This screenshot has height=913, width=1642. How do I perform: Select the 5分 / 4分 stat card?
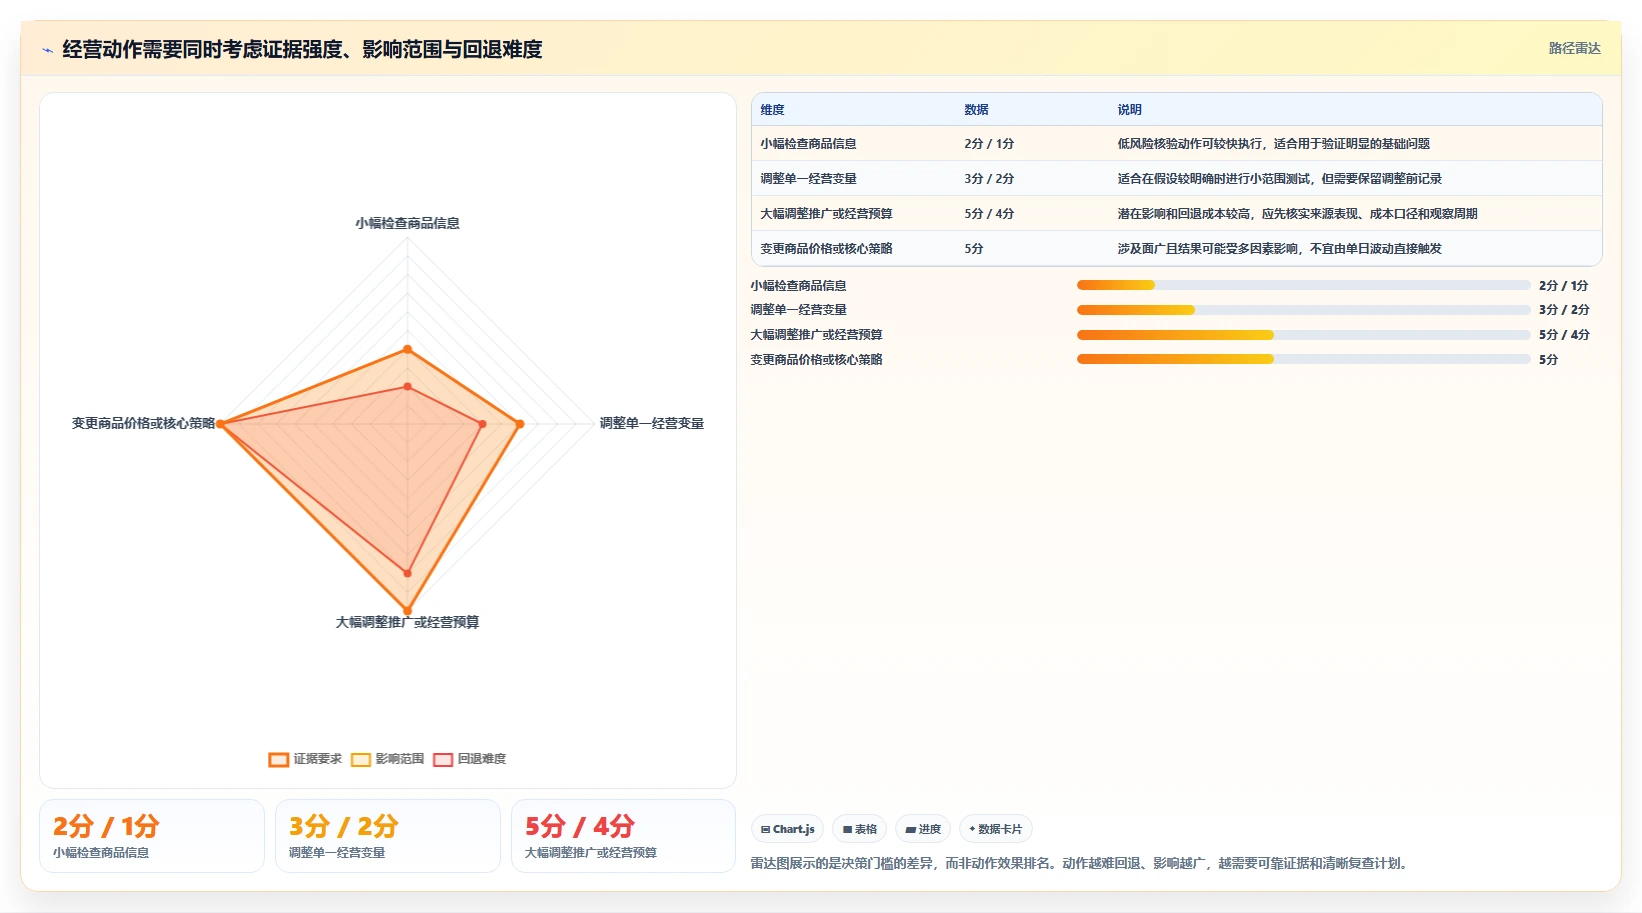tap(624, 836)
